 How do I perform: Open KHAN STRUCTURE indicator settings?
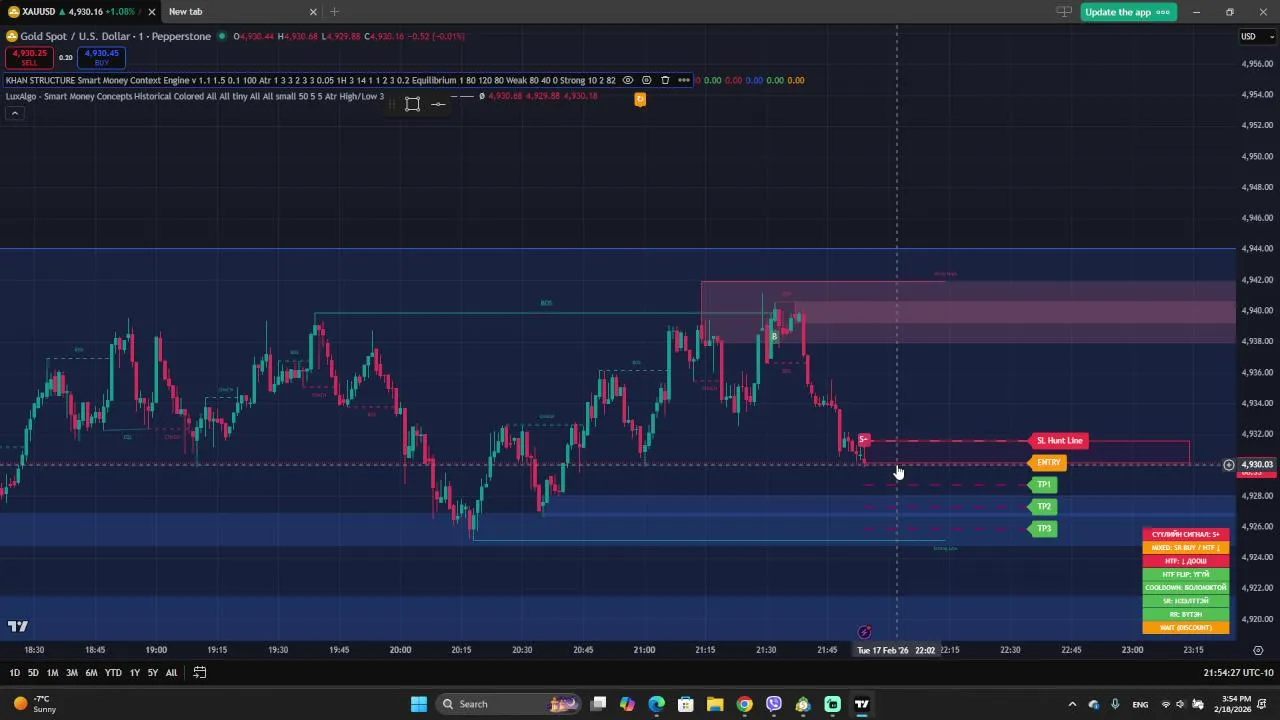pyautogui.click(x=646, y=80)
